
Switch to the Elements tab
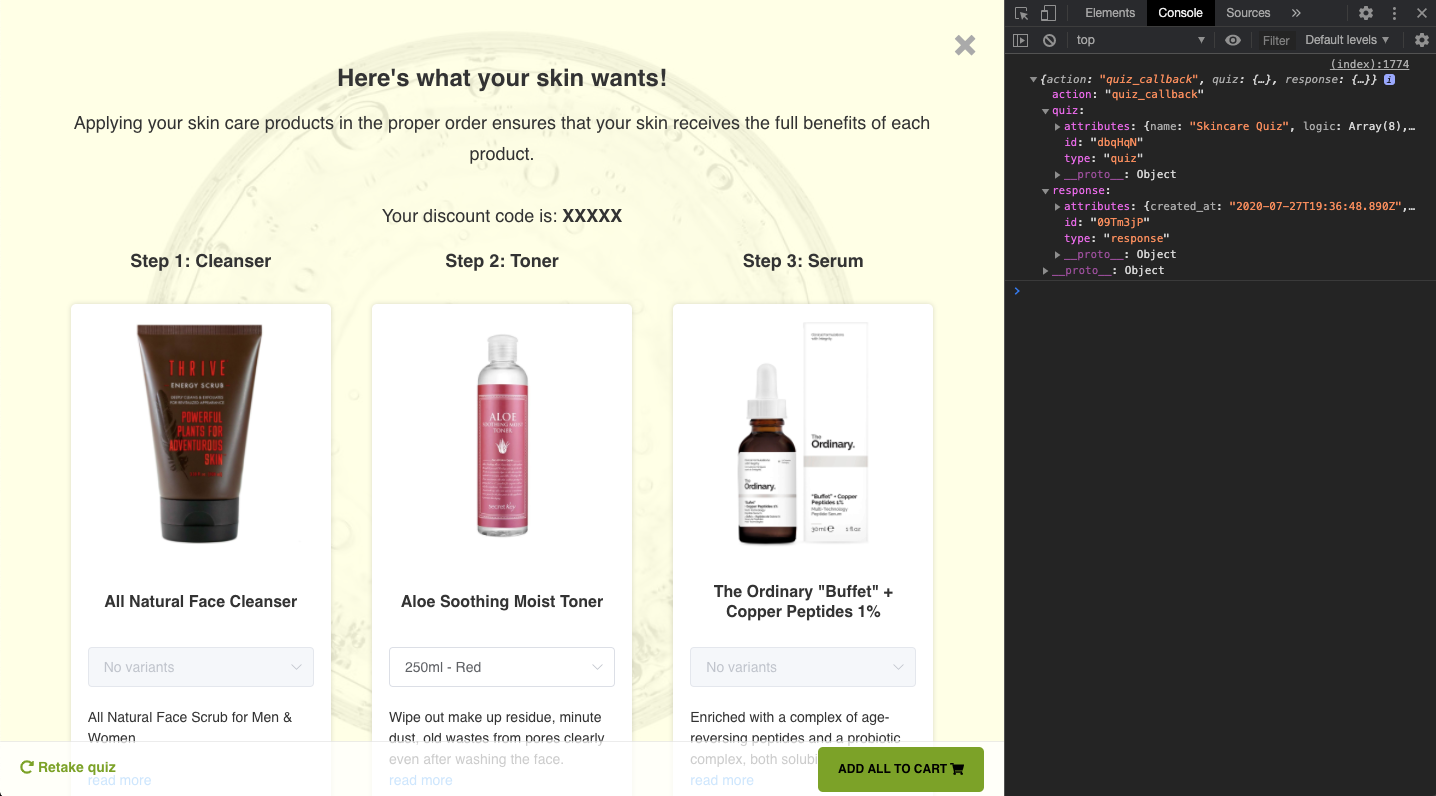[1110, 13]
